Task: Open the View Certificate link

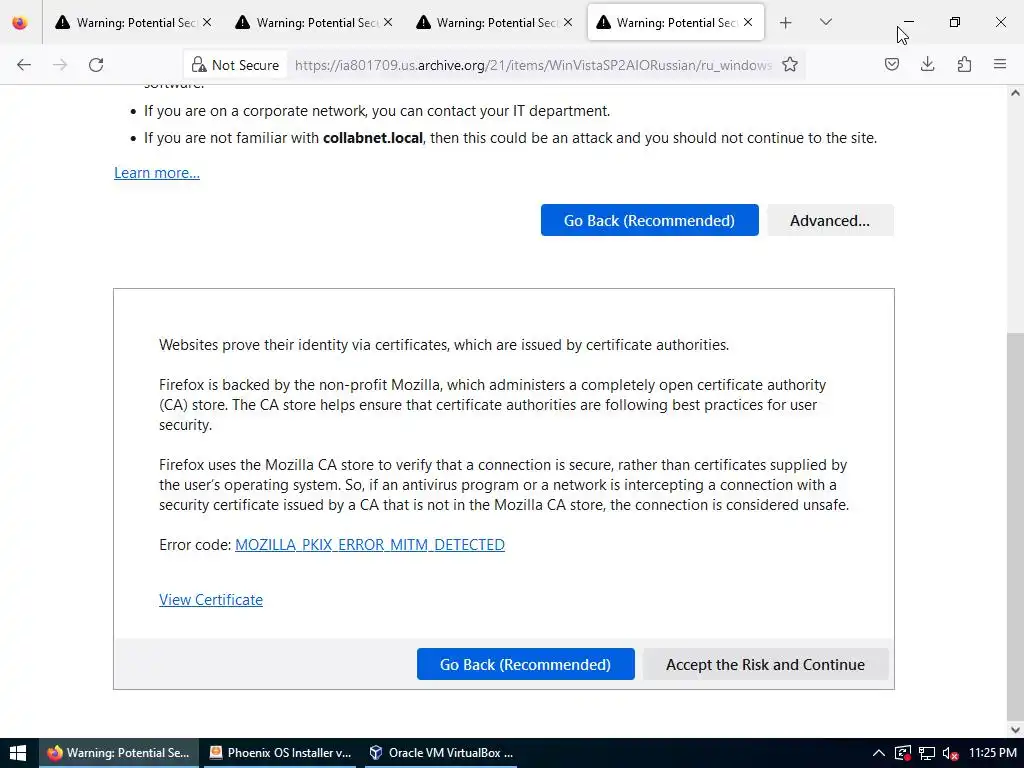Action: coord(211,600)
